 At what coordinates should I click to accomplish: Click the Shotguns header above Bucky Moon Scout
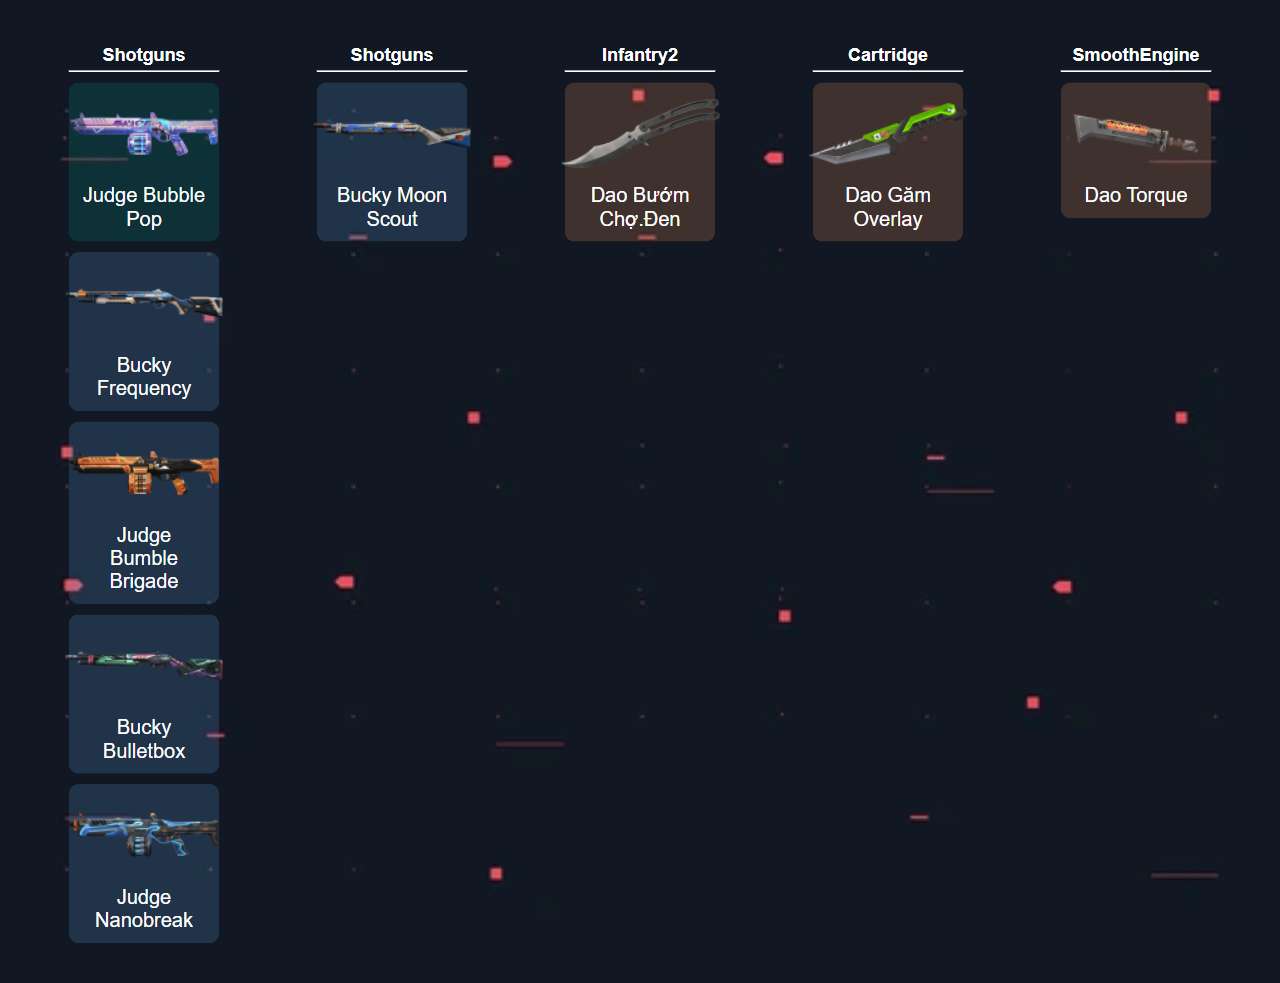[391, 55]
